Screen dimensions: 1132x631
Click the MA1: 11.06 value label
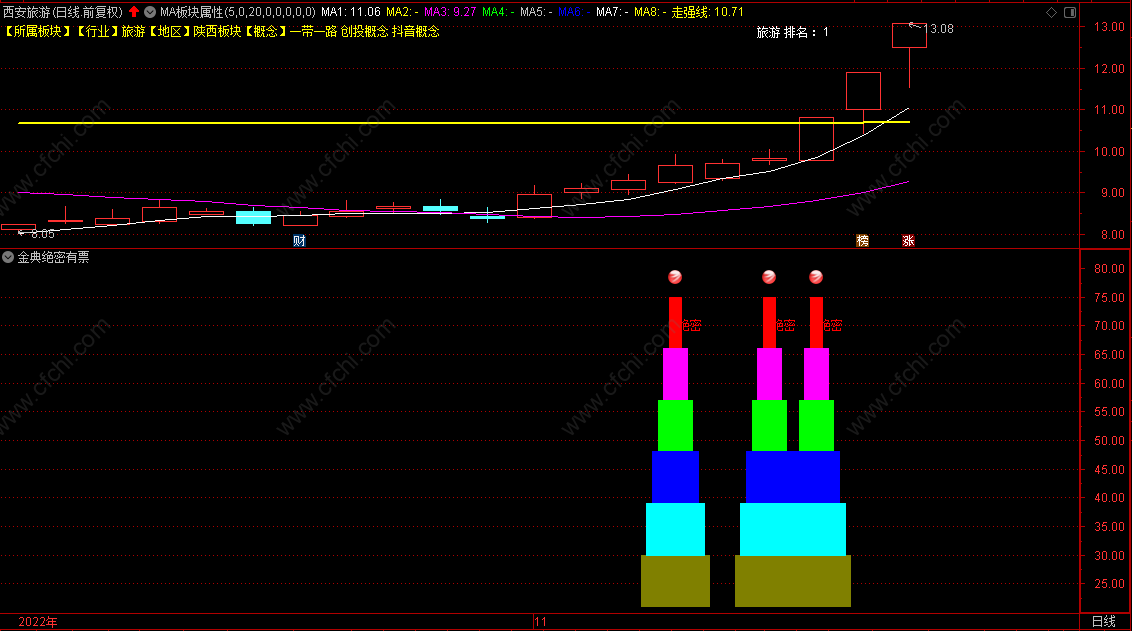(x=351, y=12)
